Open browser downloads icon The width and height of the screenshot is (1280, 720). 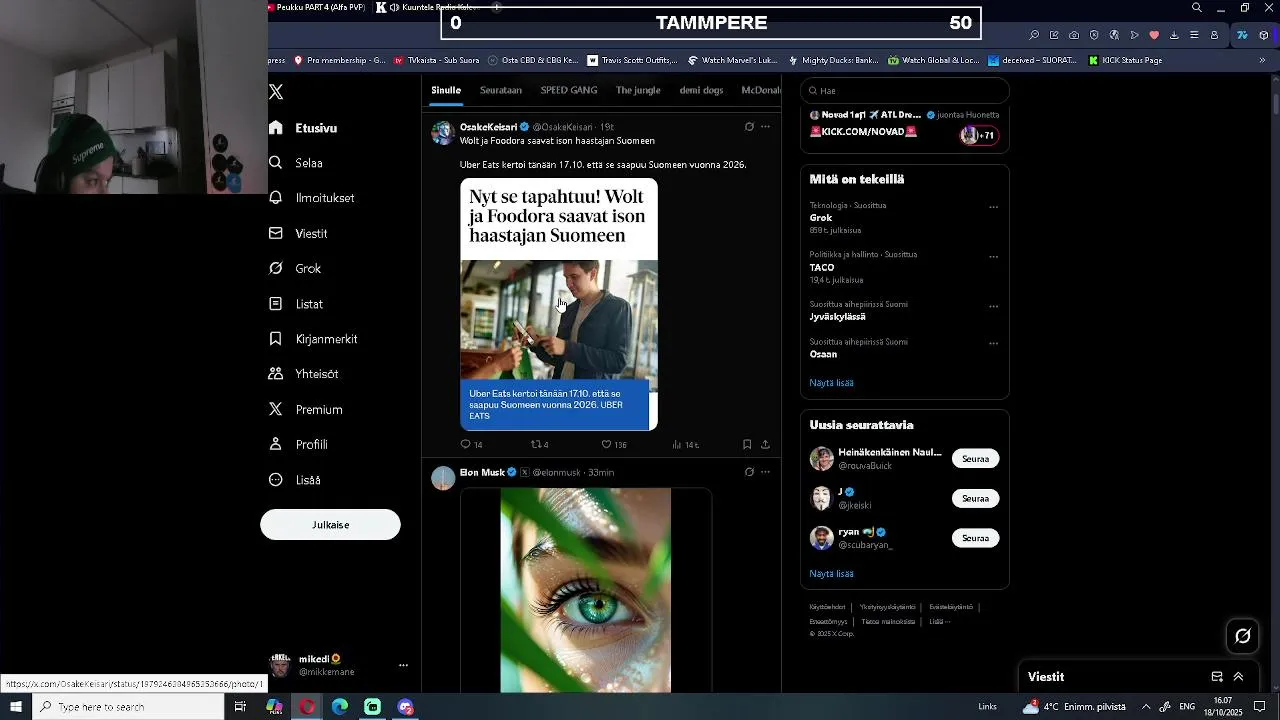(1174, 35)
